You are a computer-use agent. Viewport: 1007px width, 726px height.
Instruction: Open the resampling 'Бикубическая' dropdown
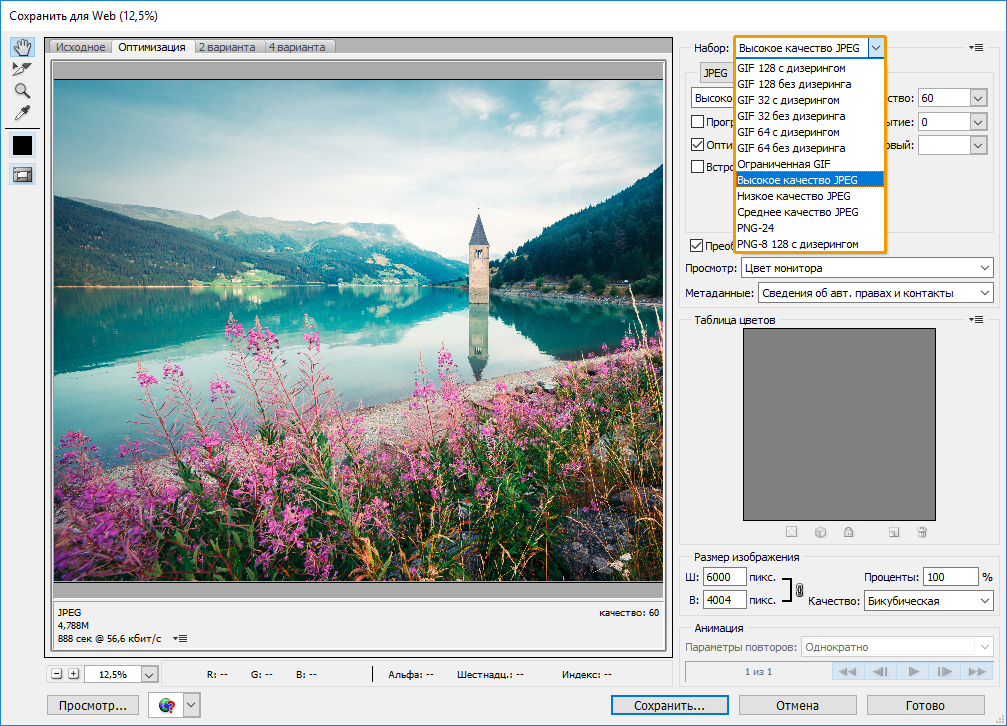point(929,601)
